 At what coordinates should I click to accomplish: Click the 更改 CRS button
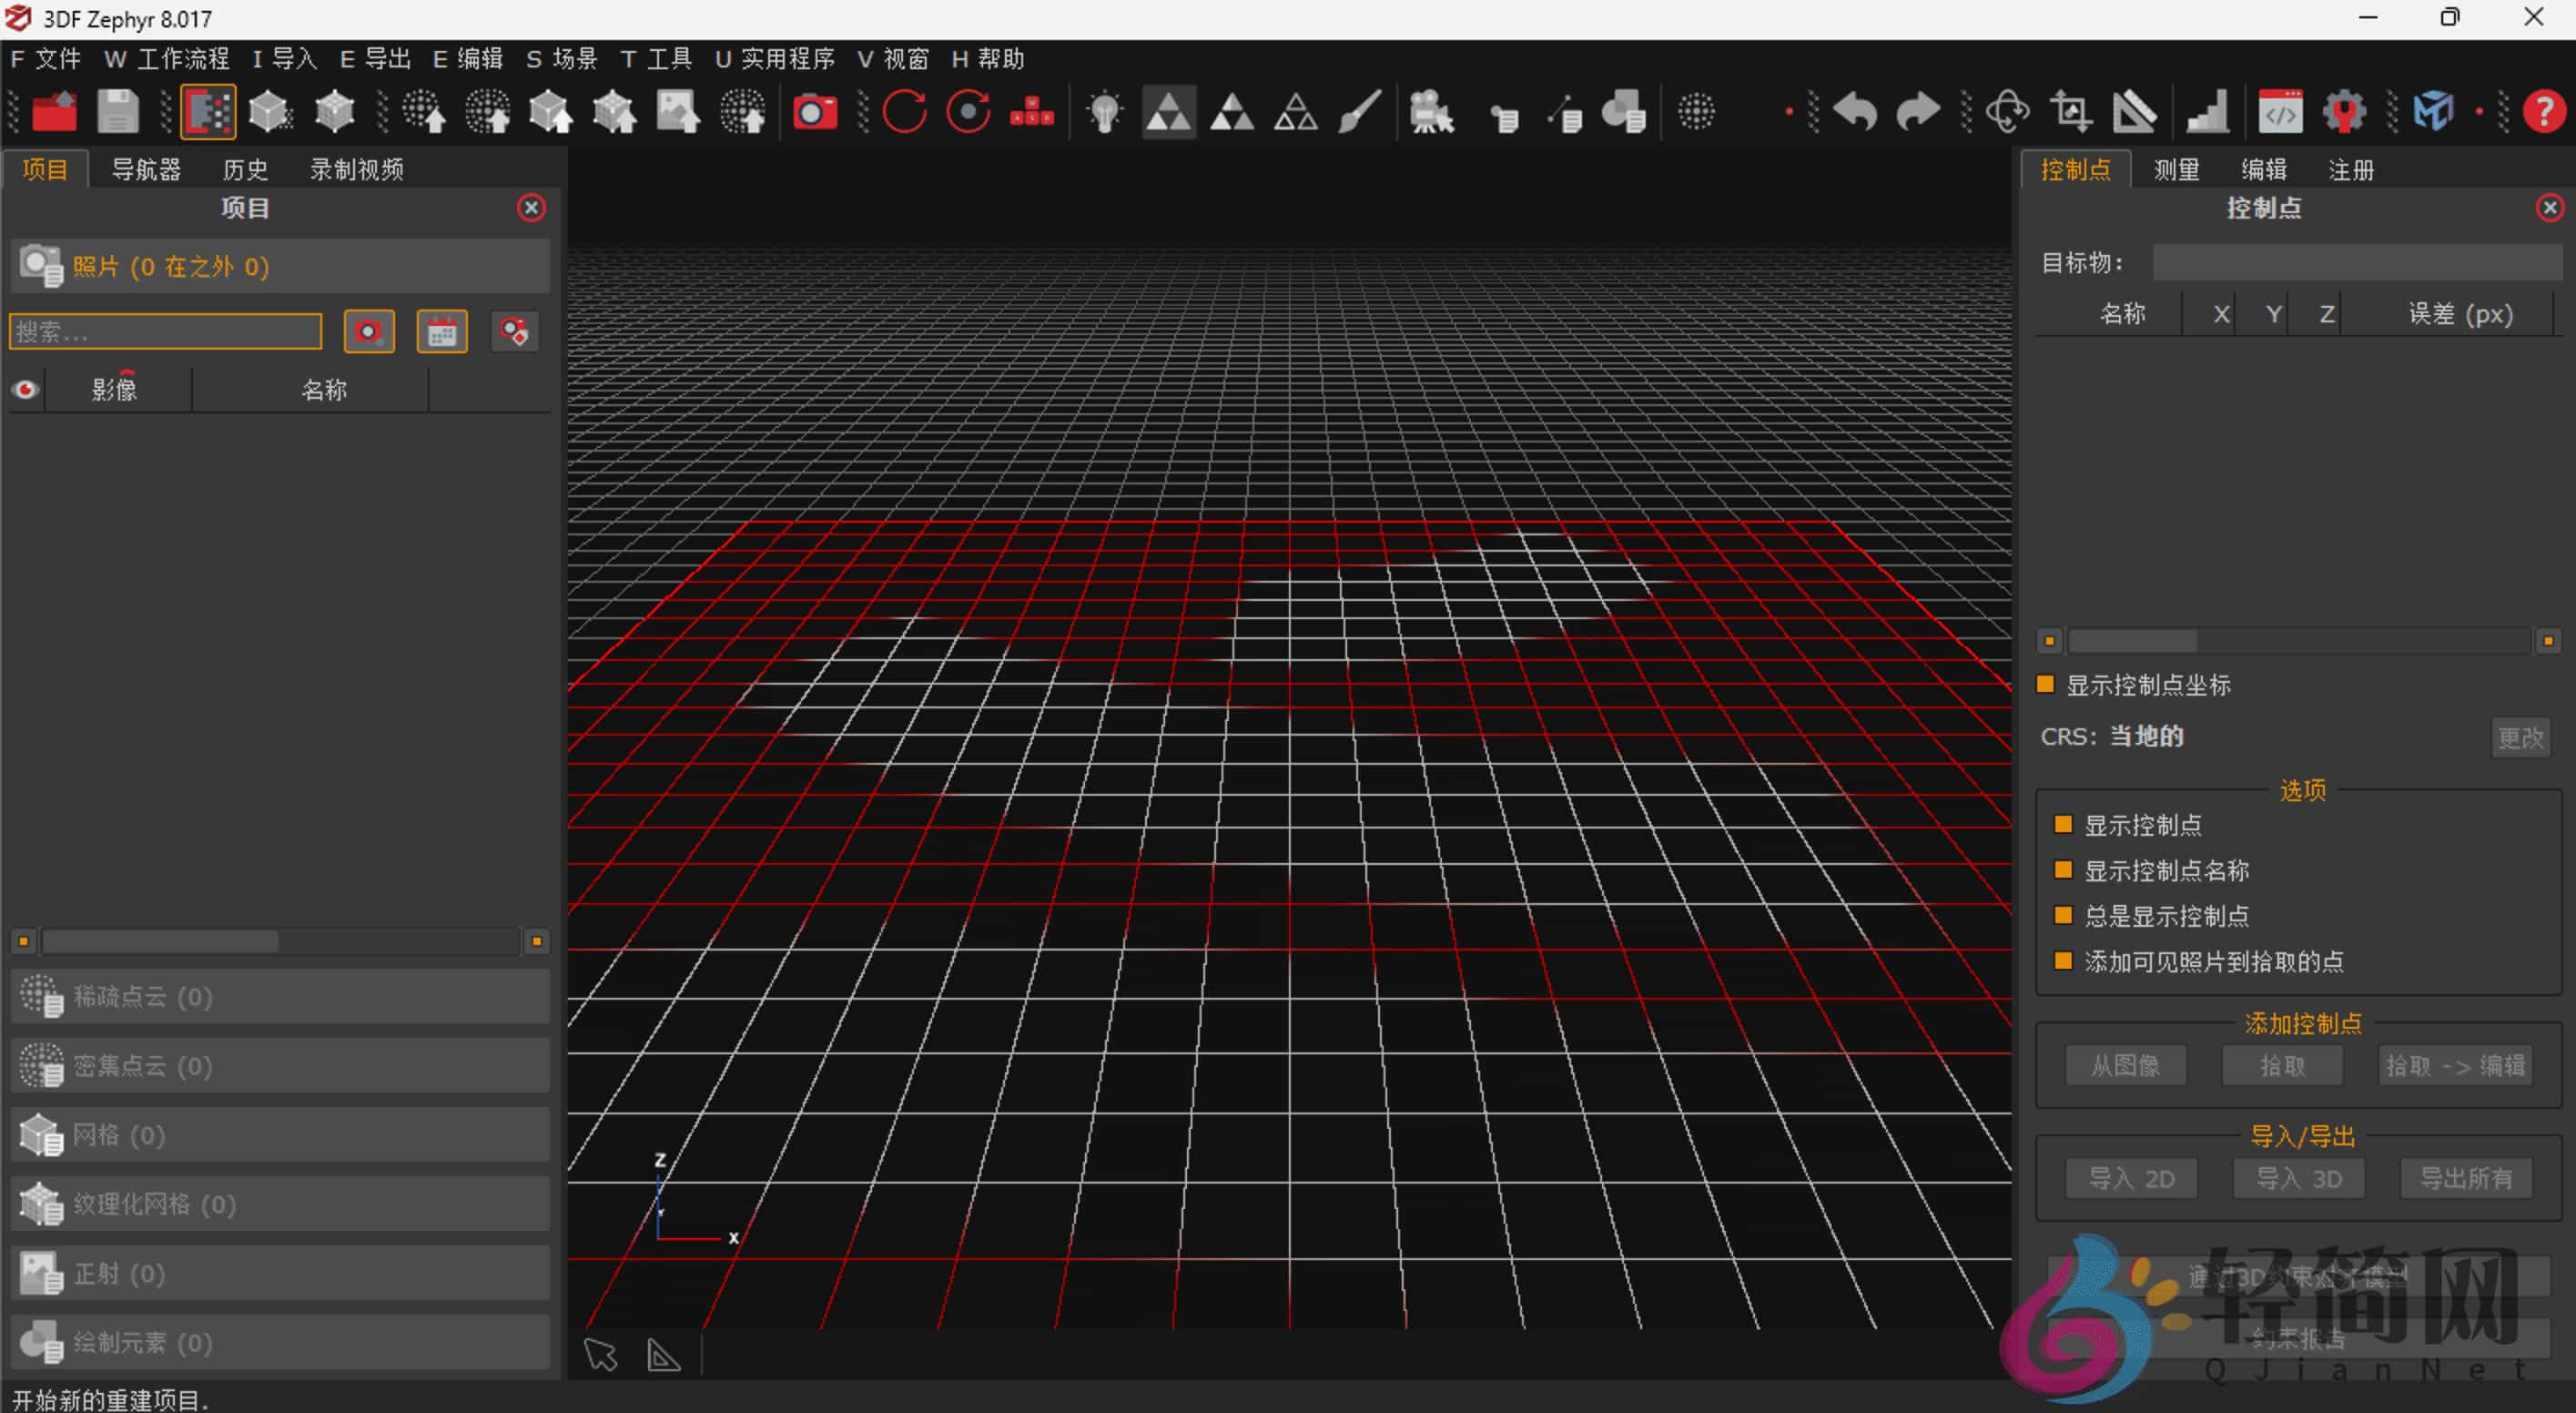tap(2520, 738)
